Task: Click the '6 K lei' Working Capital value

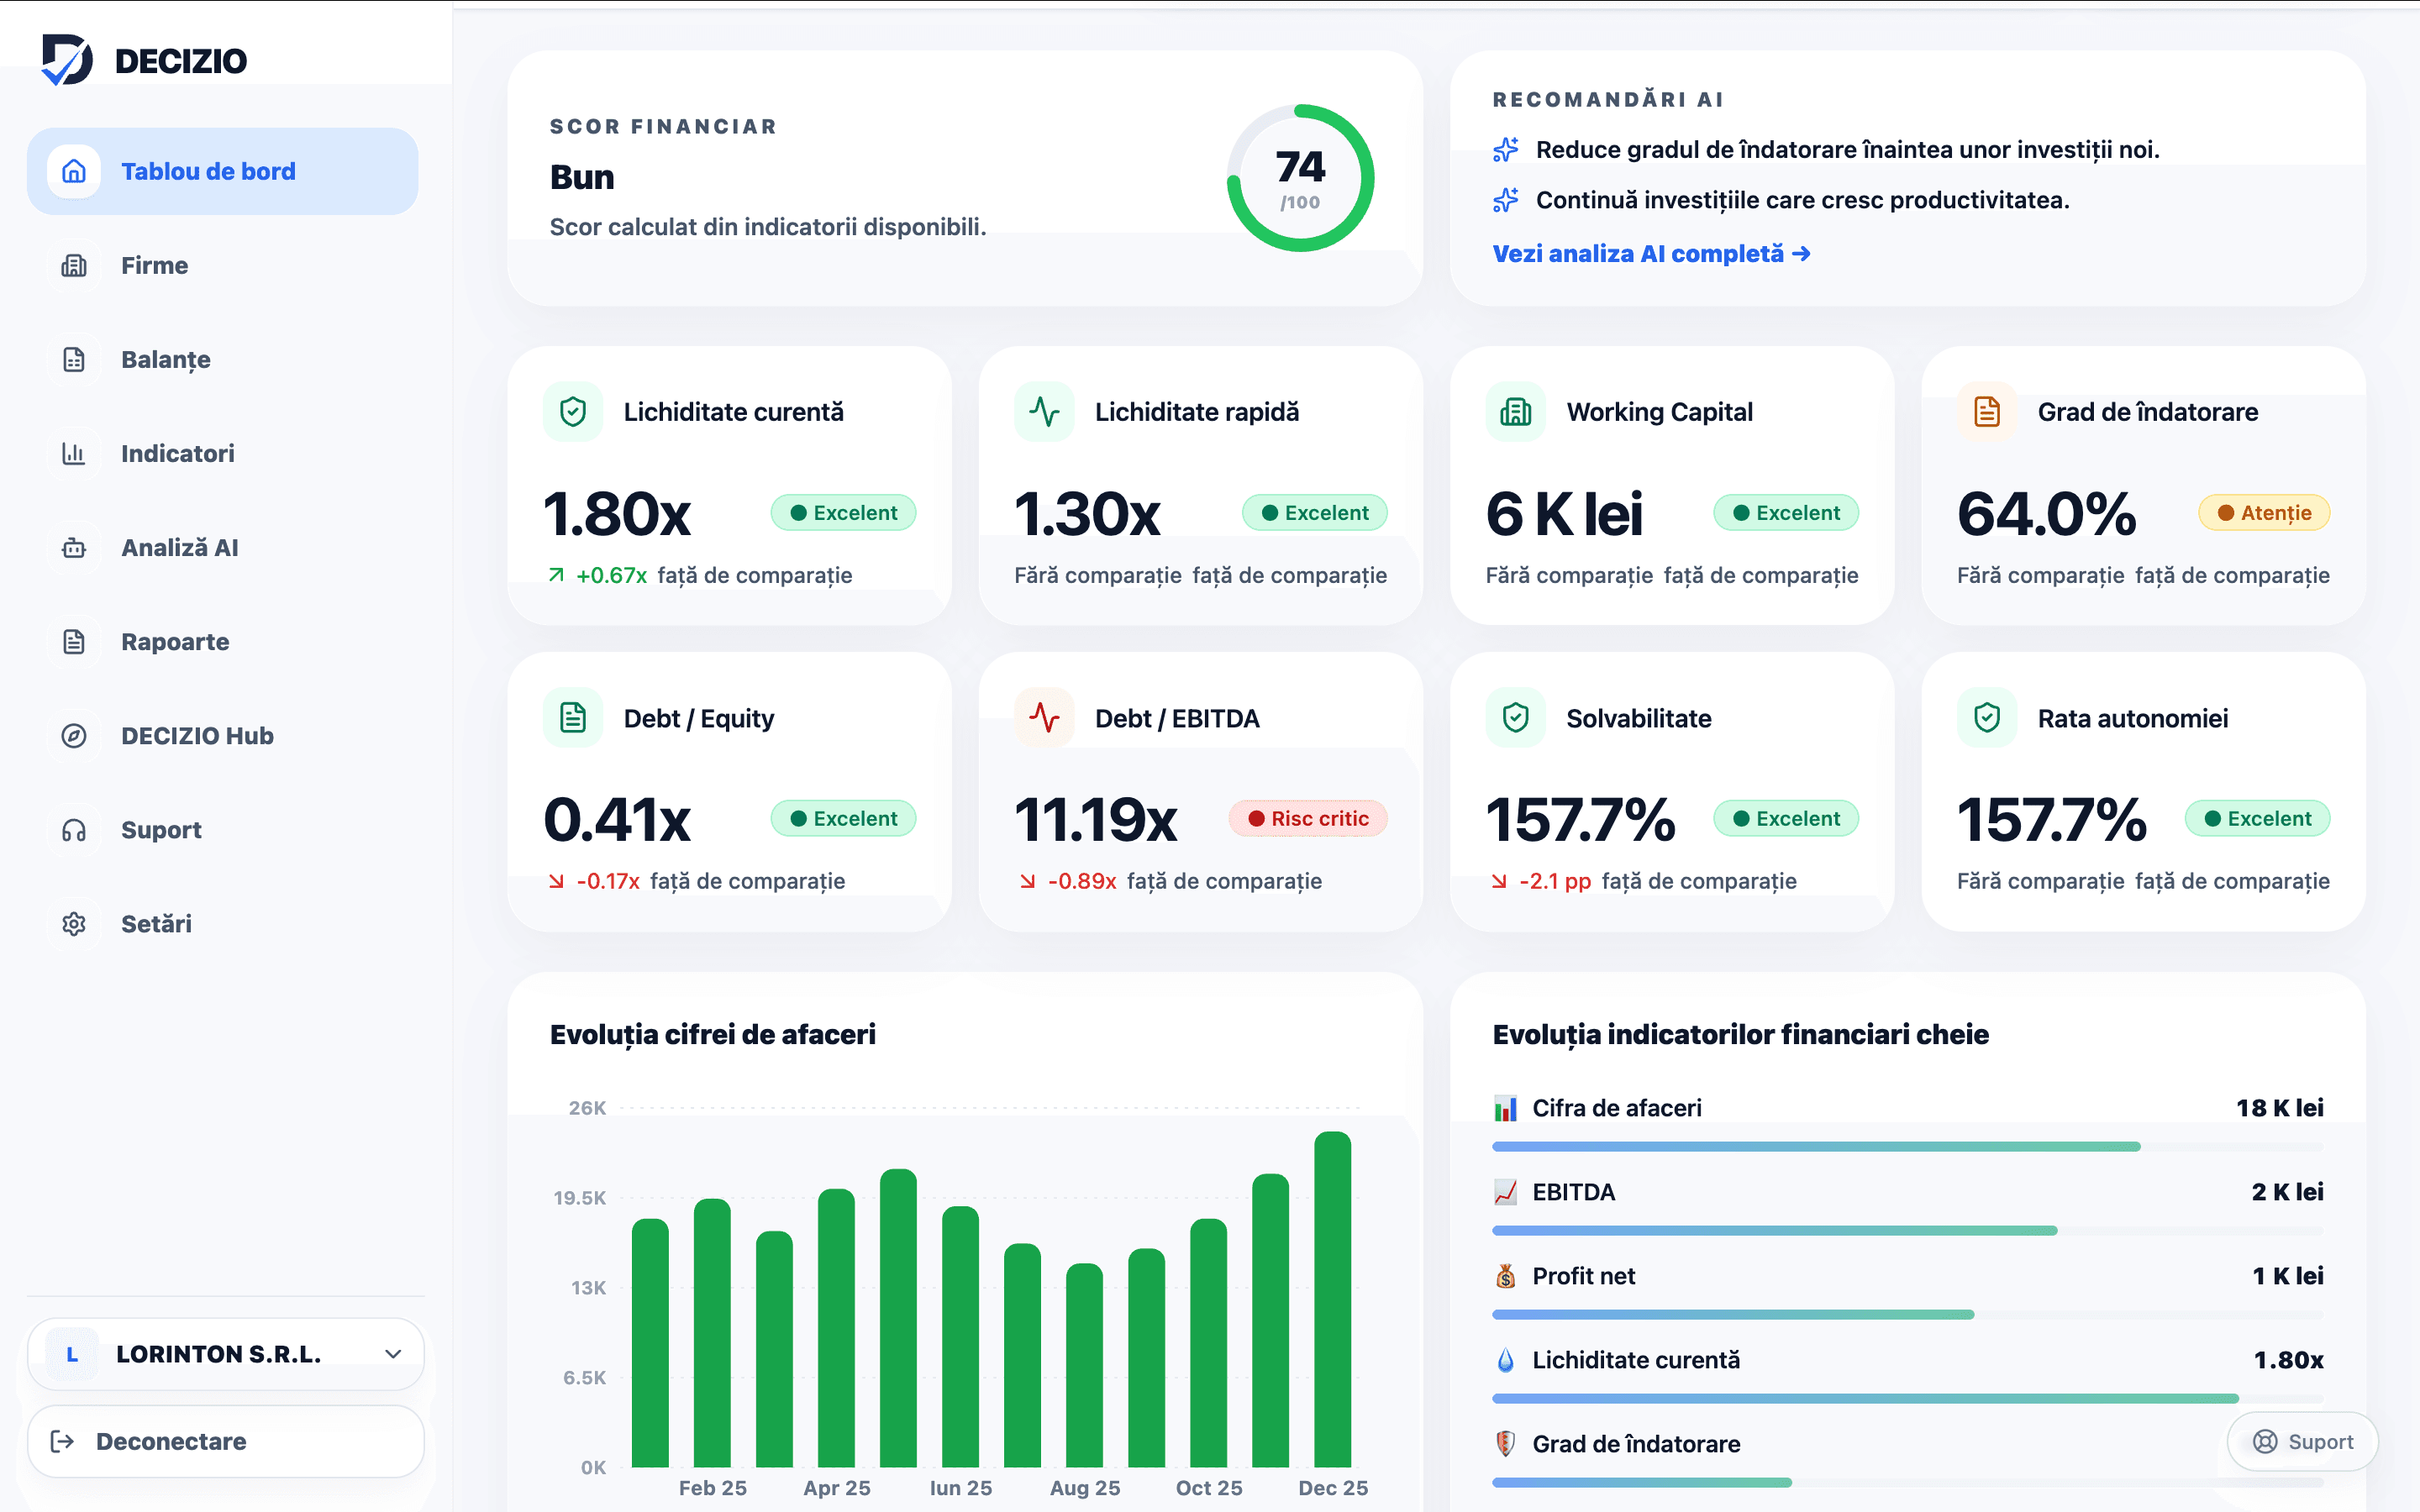Action: click(1564, 514)
